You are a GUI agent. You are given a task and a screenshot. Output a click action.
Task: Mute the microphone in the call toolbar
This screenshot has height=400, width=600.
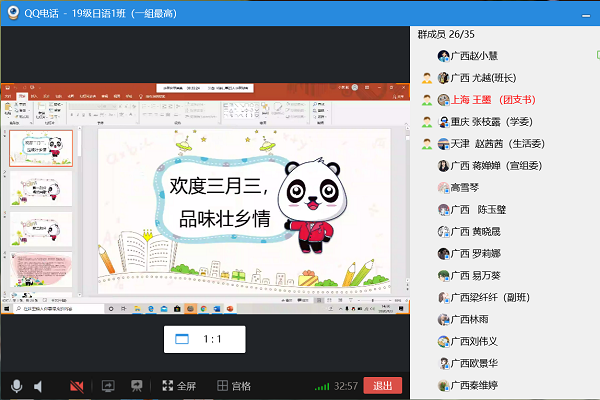(16, 386)
